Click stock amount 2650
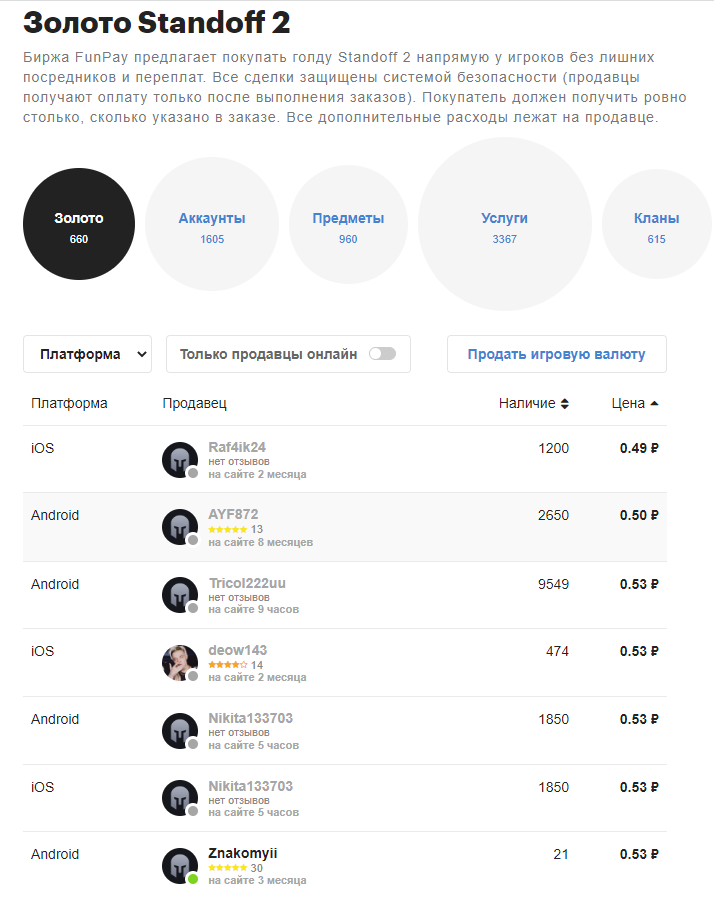The image size is (714, 899). pos(553,515)
